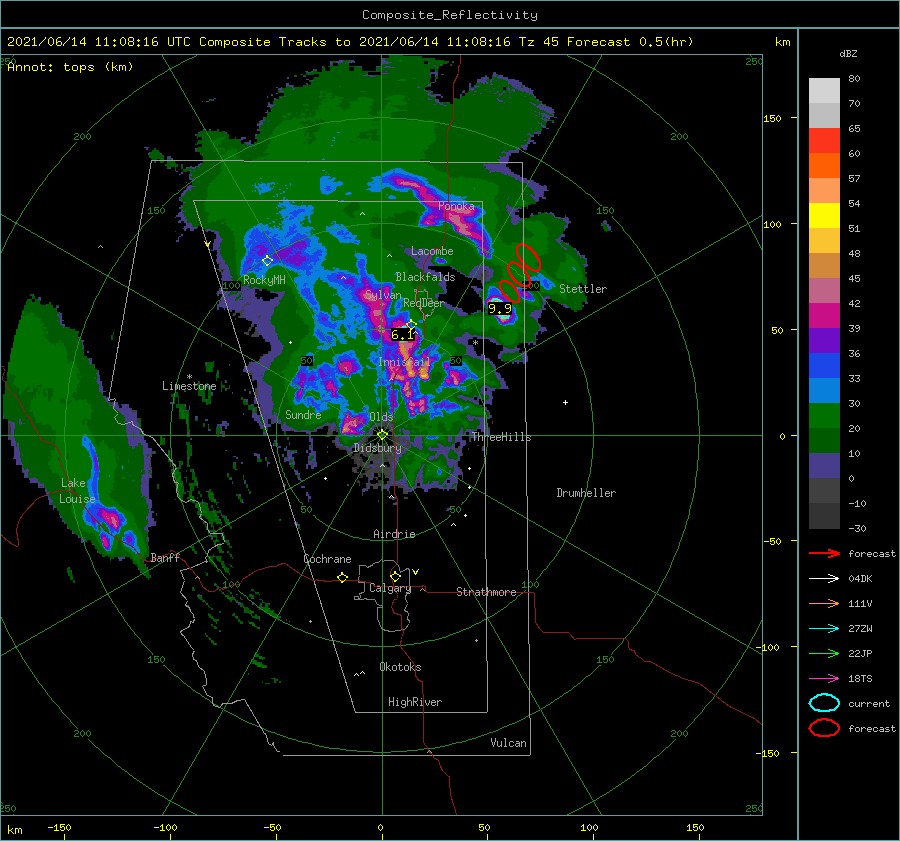Click the Lacombe city label
900x841 pixels.
point(432,251)
